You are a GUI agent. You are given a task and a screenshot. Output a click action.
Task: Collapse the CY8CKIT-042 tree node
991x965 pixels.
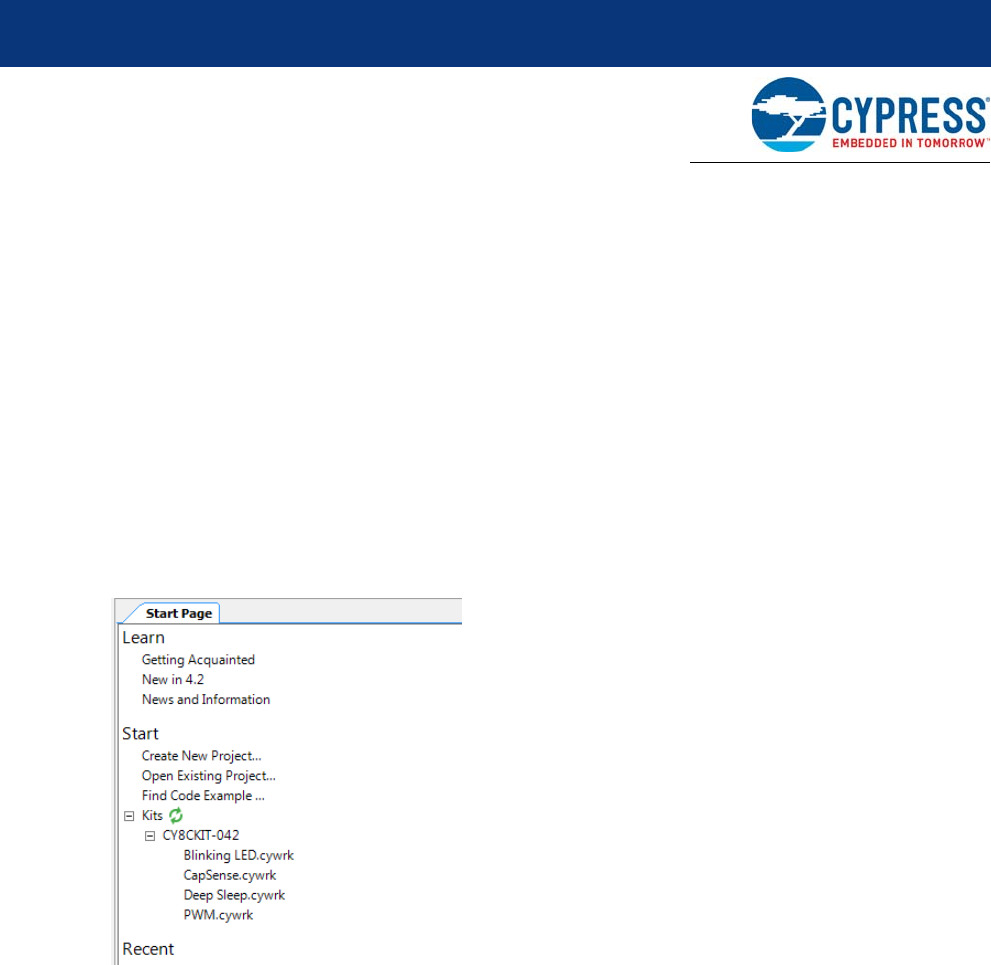click(150, 835)
